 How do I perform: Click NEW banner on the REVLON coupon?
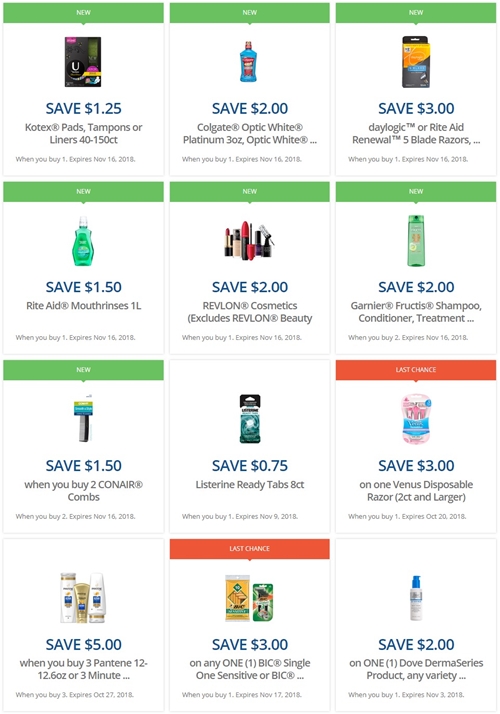point(250,191)
